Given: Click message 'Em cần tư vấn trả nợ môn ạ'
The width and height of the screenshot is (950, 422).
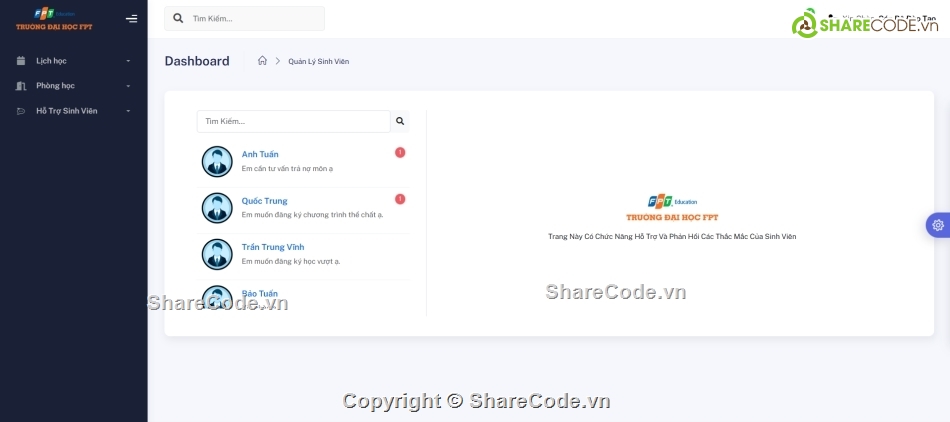Looking at the screenshot, I should [x=287, y=168].
